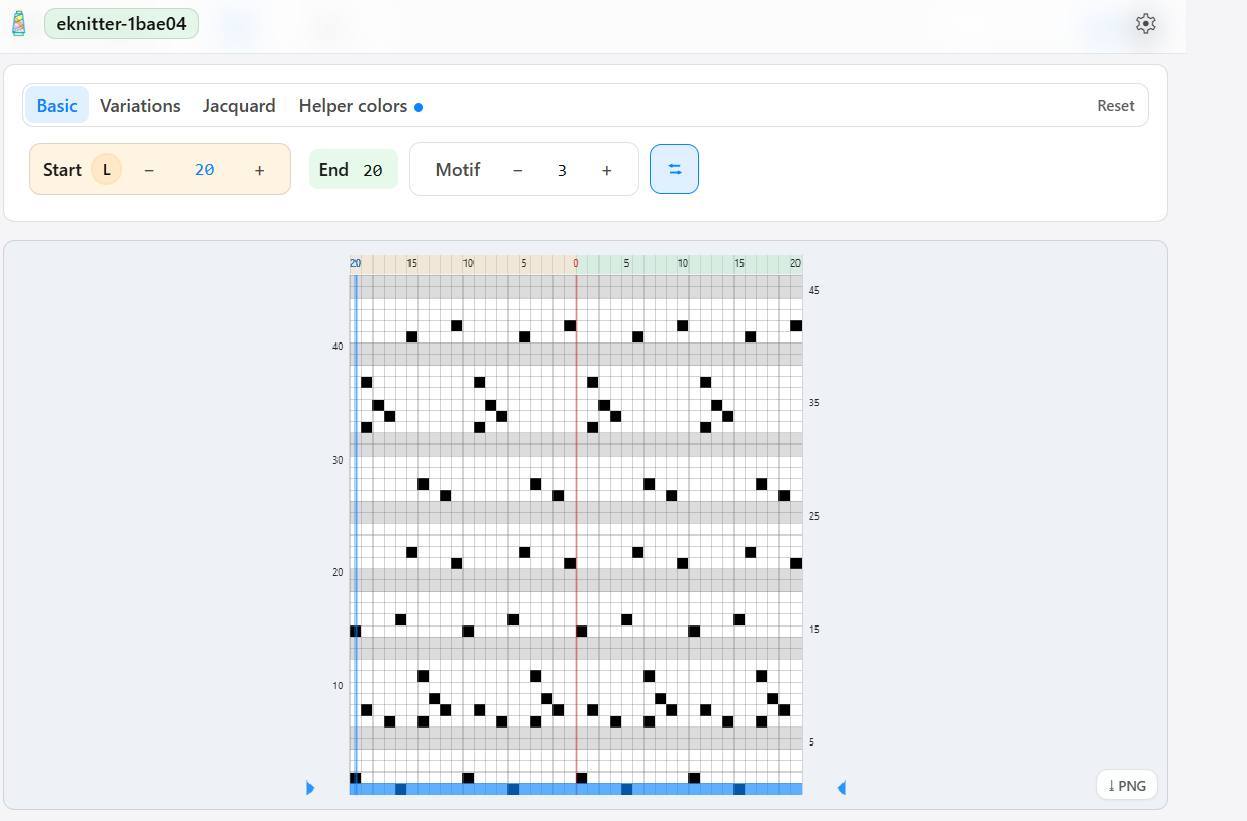Screen dimensions: 1247x821
Task: Open the settings gear icon
Action: 1145,24
